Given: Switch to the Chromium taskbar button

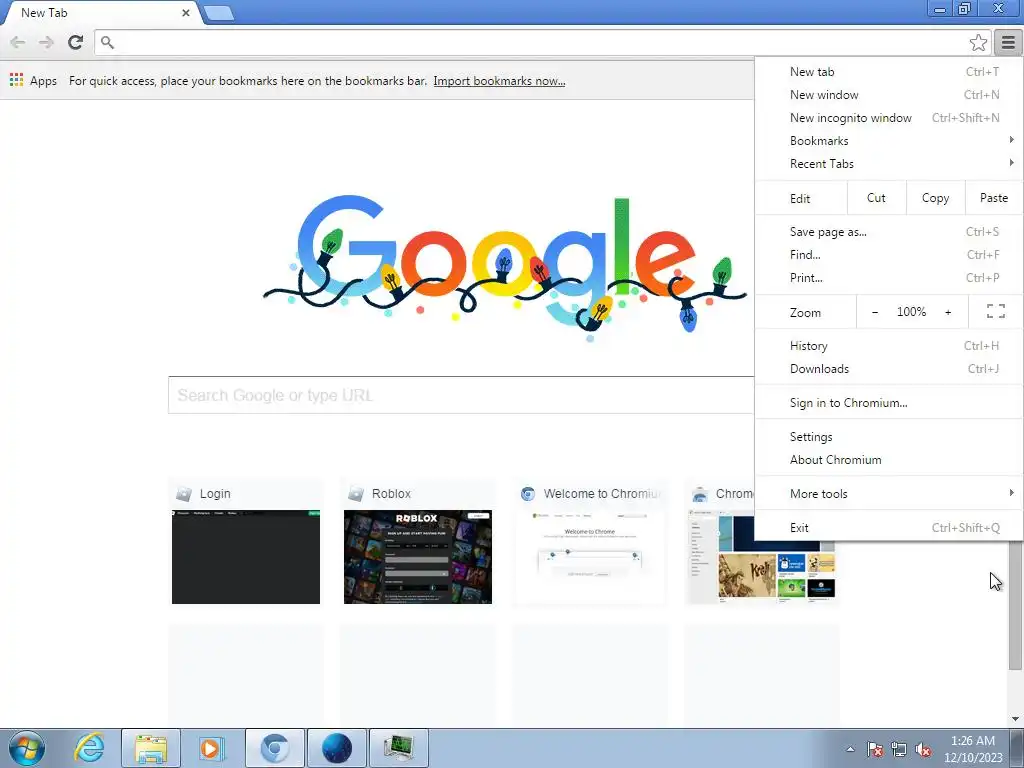Looking at the screenshot, I should pyautogui.click(x=274, y=748).
